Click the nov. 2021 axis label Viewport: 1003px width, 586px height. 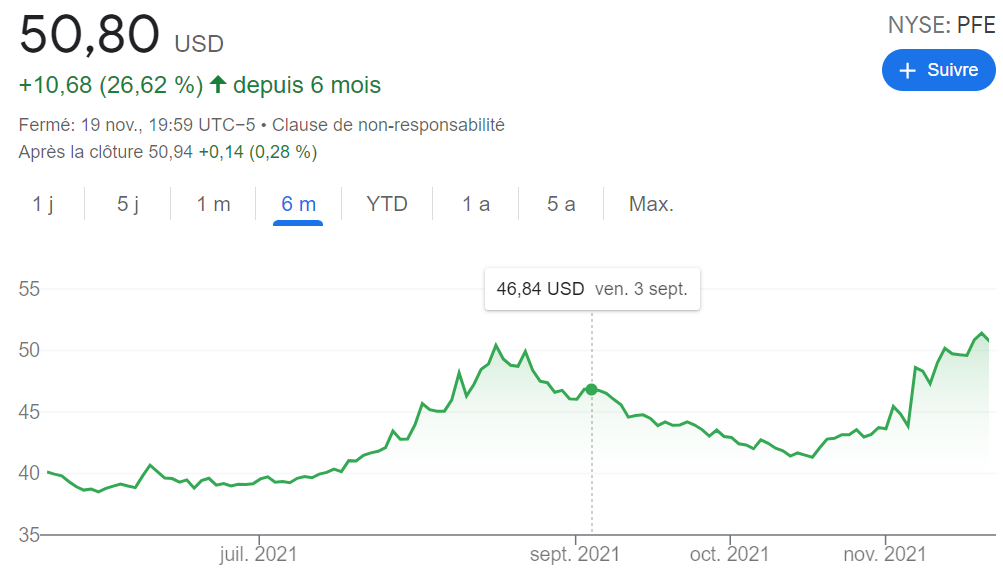pos(885,554)
